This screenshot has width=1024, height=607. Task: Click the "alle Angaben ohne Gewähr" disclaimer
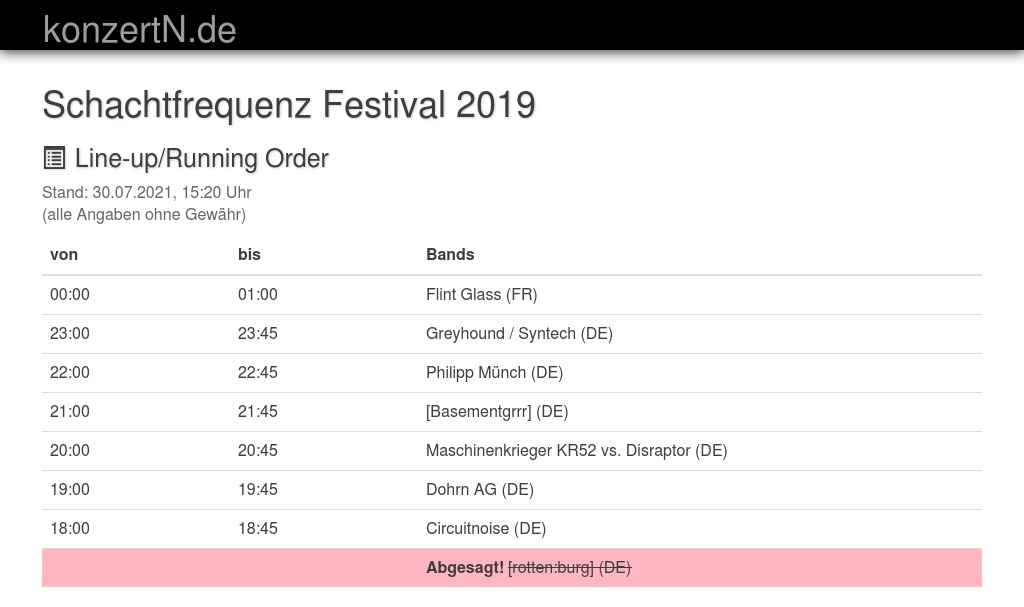point(144,214)
